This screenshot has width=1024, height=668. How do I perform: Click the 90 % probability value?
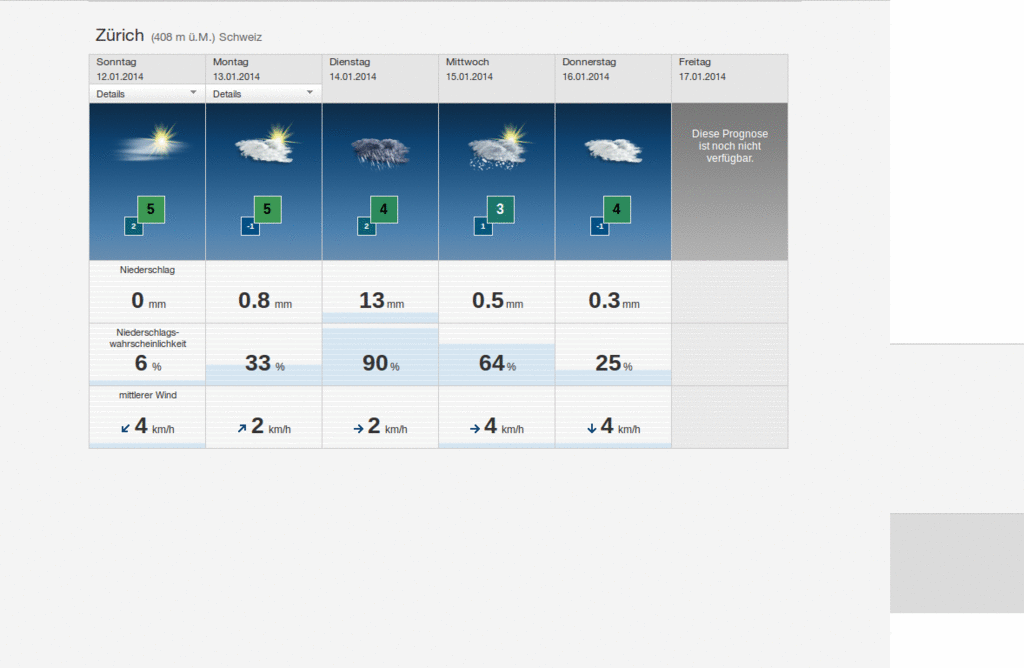tap(381, 363)
